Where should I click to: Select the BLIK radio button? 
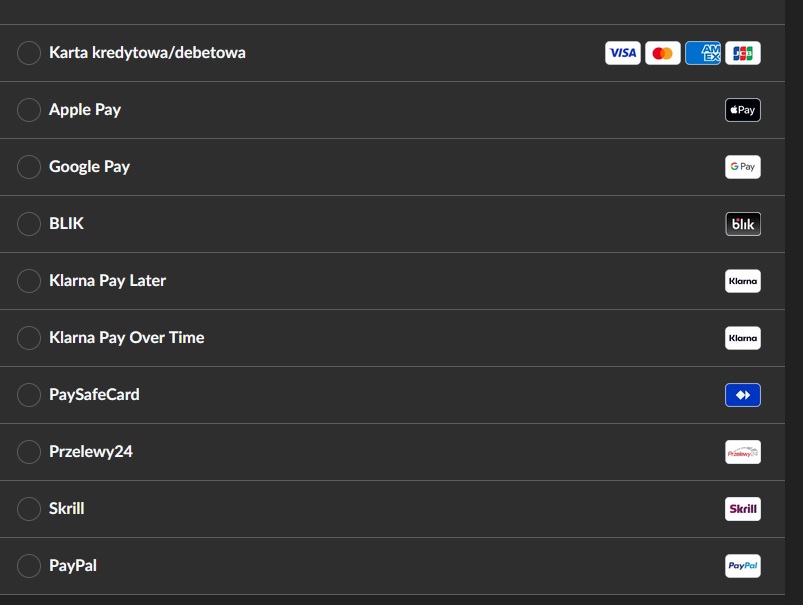point(29,224)
